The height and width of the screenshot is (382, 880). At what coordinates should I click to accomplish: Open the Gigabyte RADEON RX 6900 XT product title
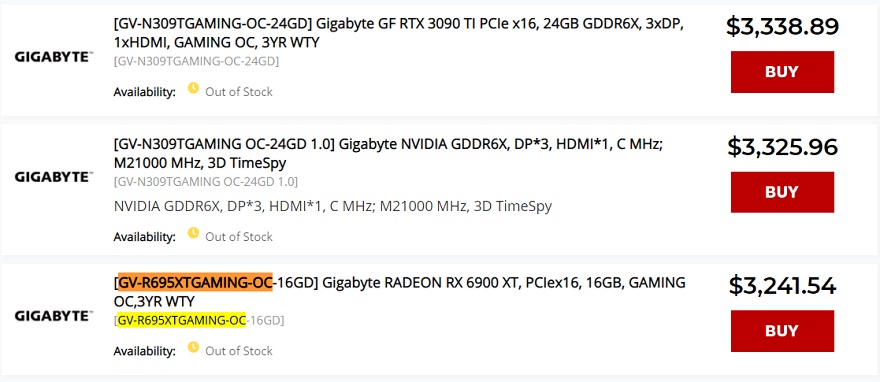point(399,292)
